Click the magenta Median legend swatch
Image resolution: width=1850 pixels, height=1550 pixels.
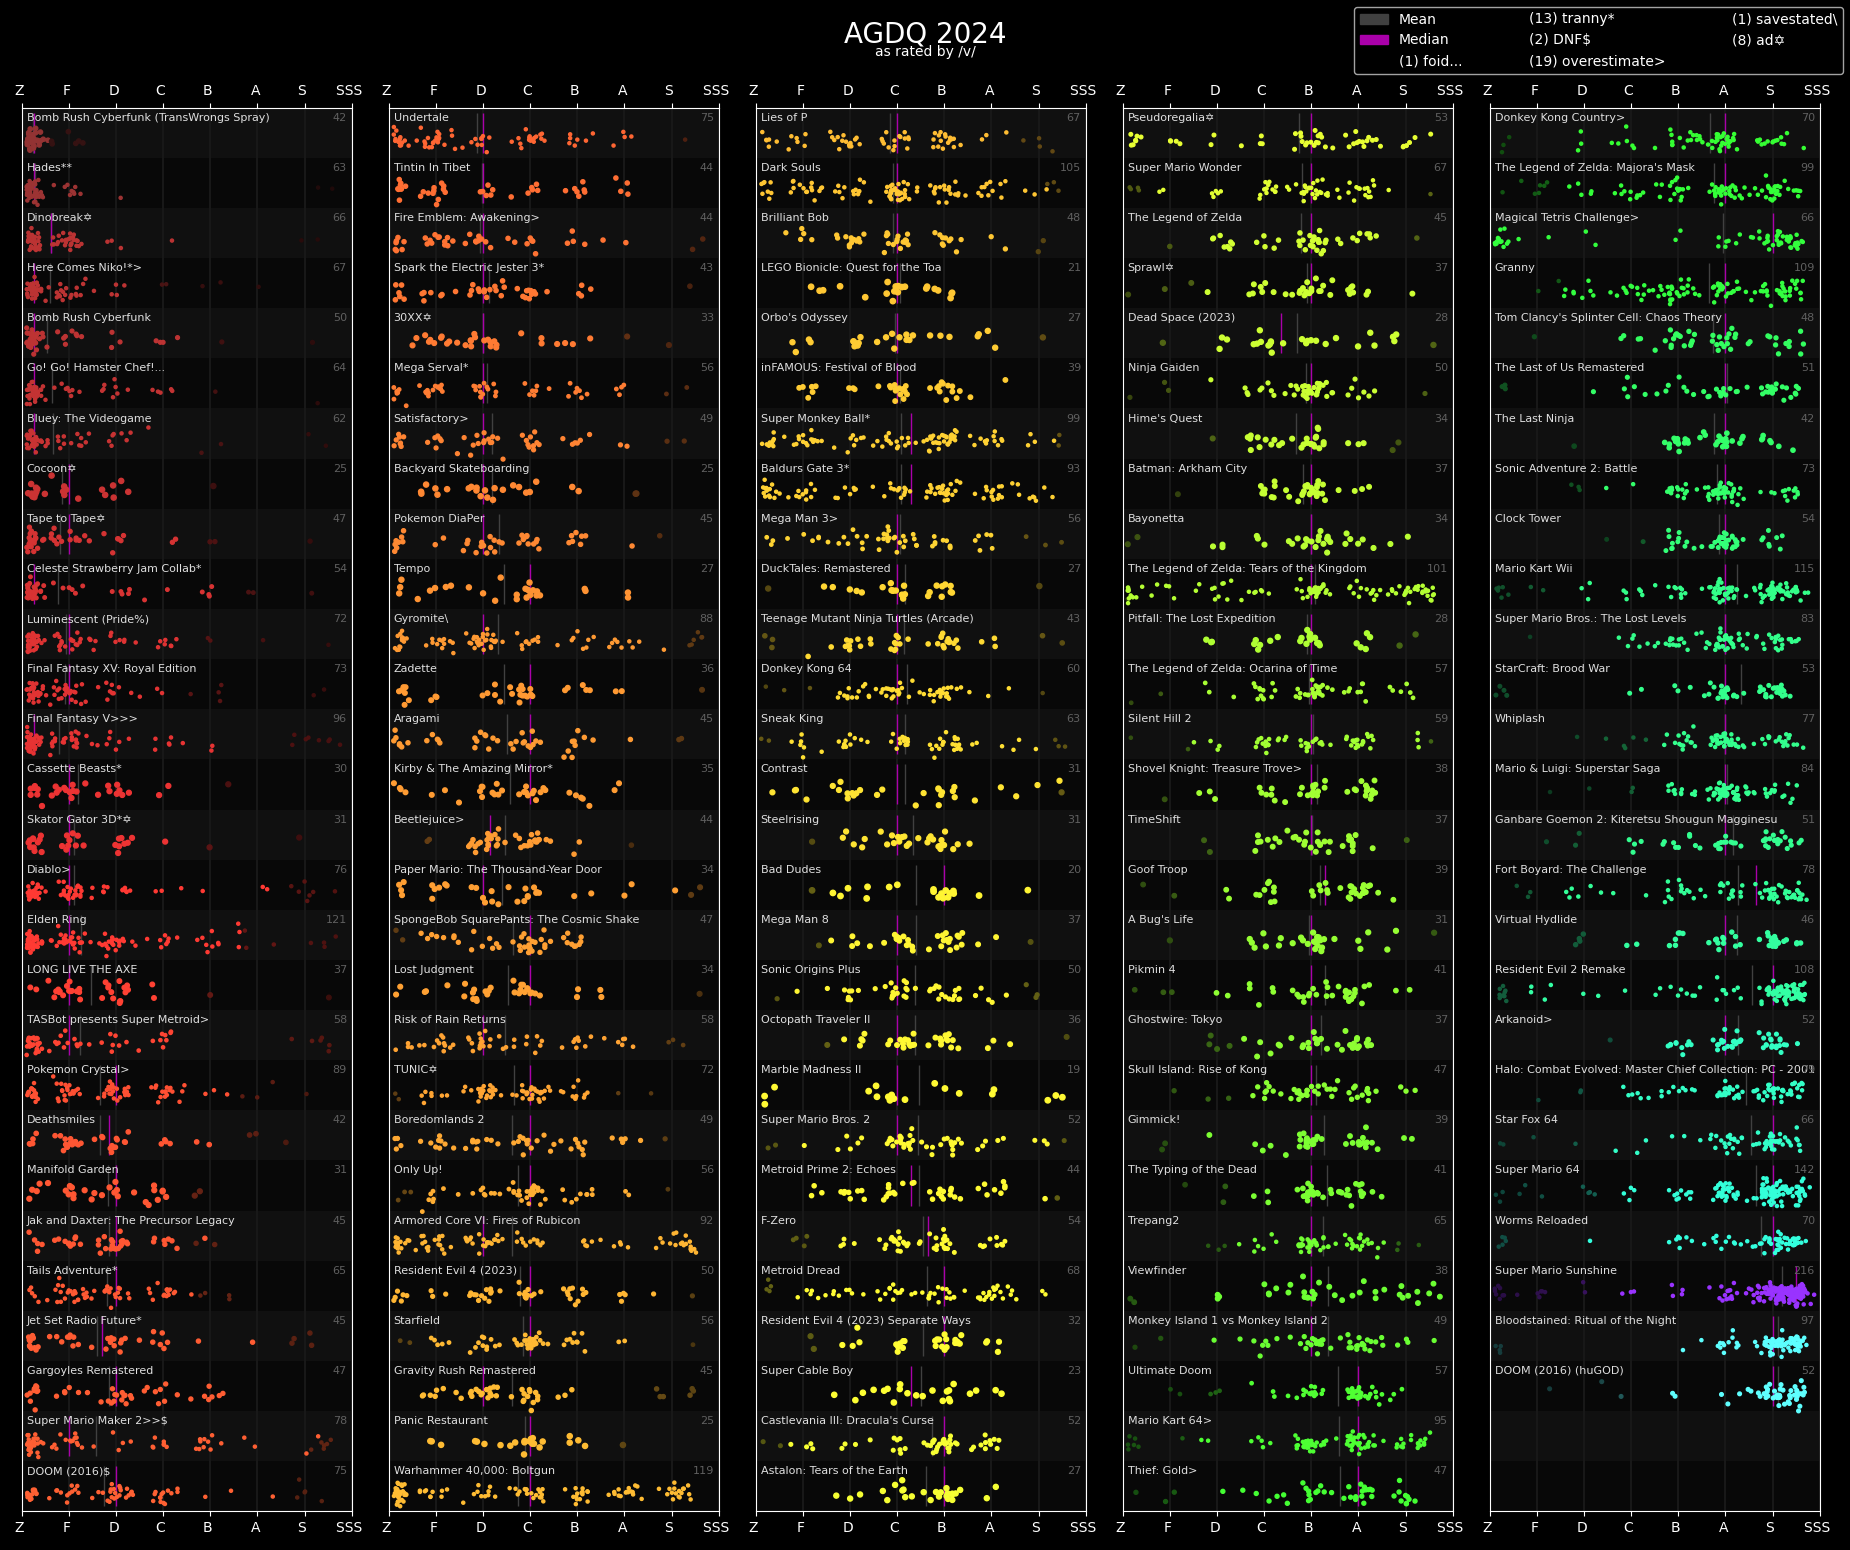point(1374,40)
